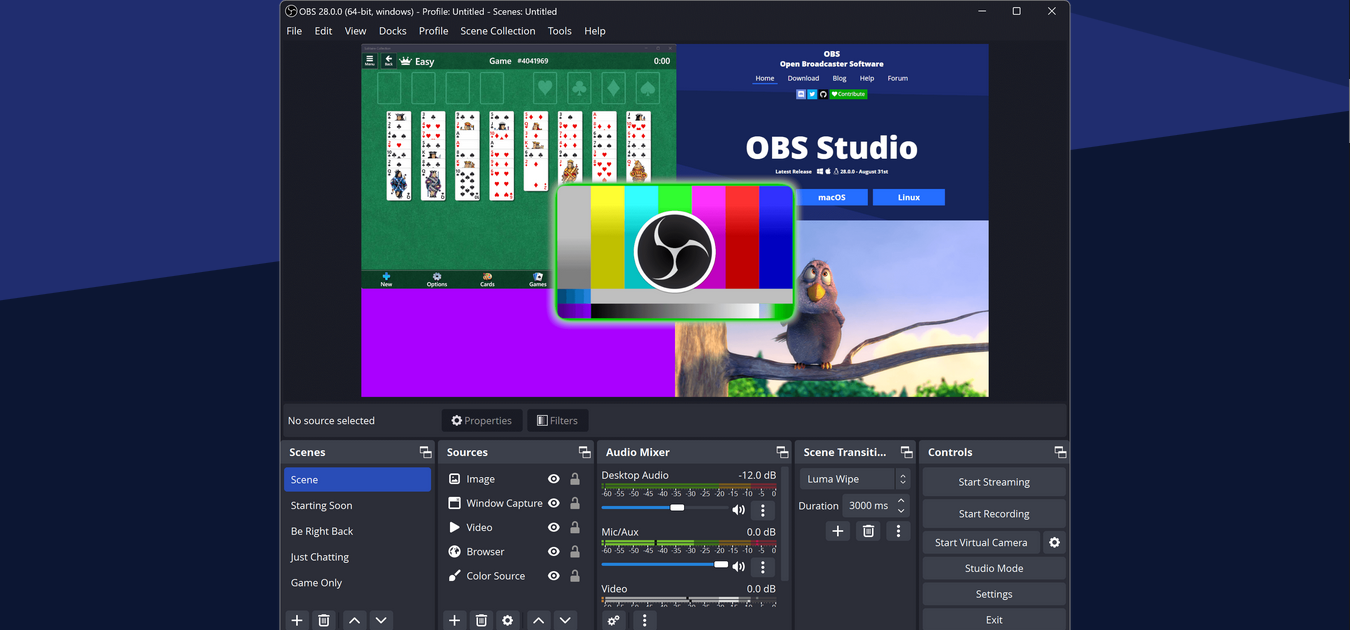Open the Docks menu
This screenshot has width=1350, height=630.
pos(393,31)
